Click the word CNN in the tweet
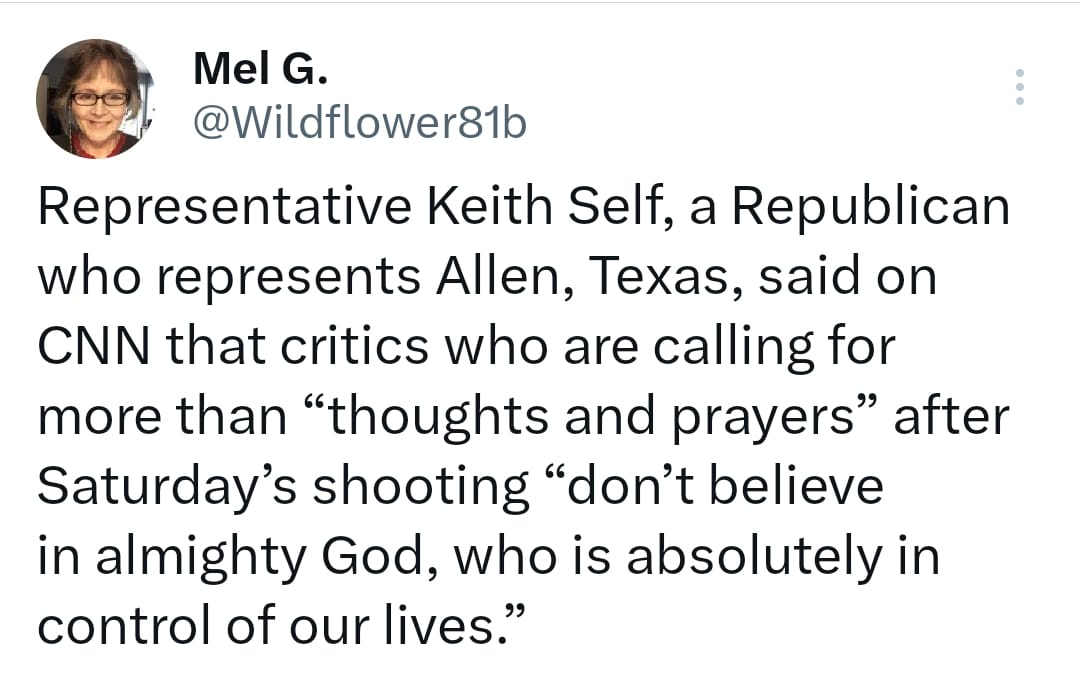This screenshot has width=1080, height=696. (x=94, y=346)
